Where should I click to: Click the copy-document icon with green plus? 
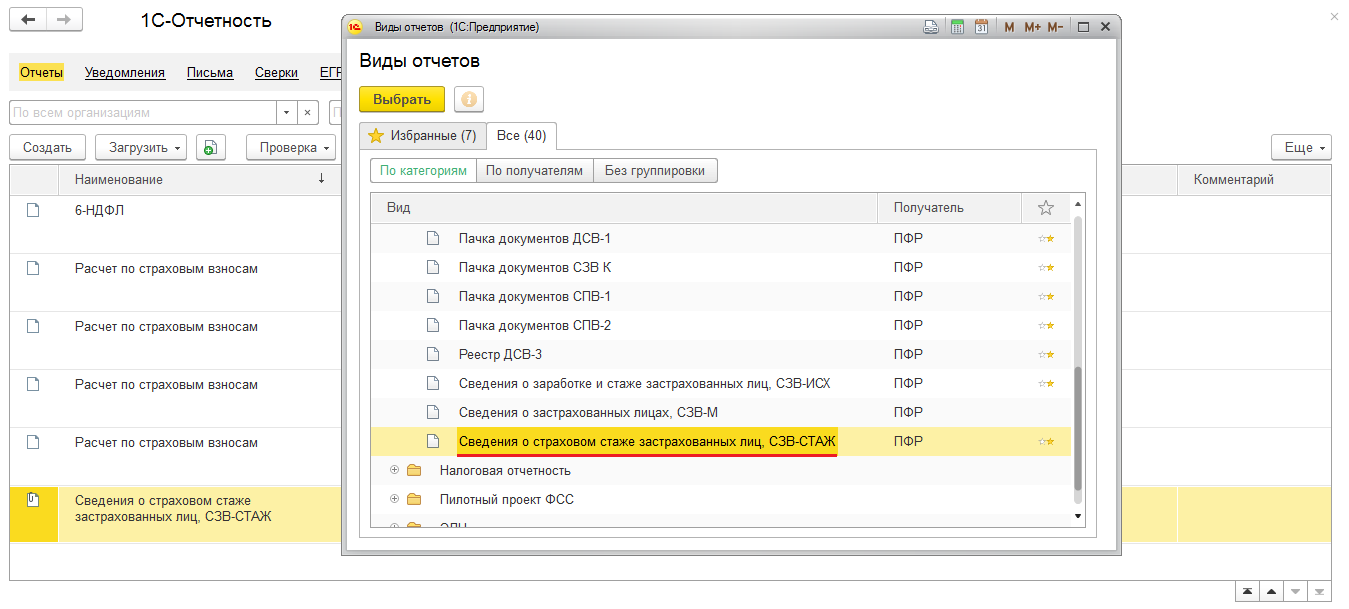pyautogui.click(x=210, y=147)
